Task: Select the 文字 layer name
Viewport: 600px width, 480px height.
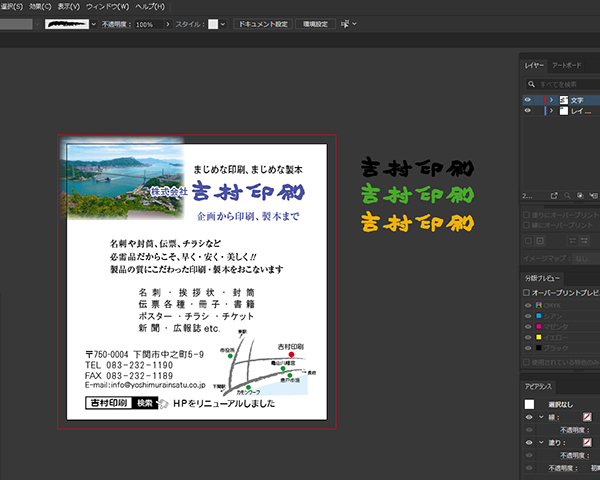Action: pyautogui.click(x=577, y=100)
